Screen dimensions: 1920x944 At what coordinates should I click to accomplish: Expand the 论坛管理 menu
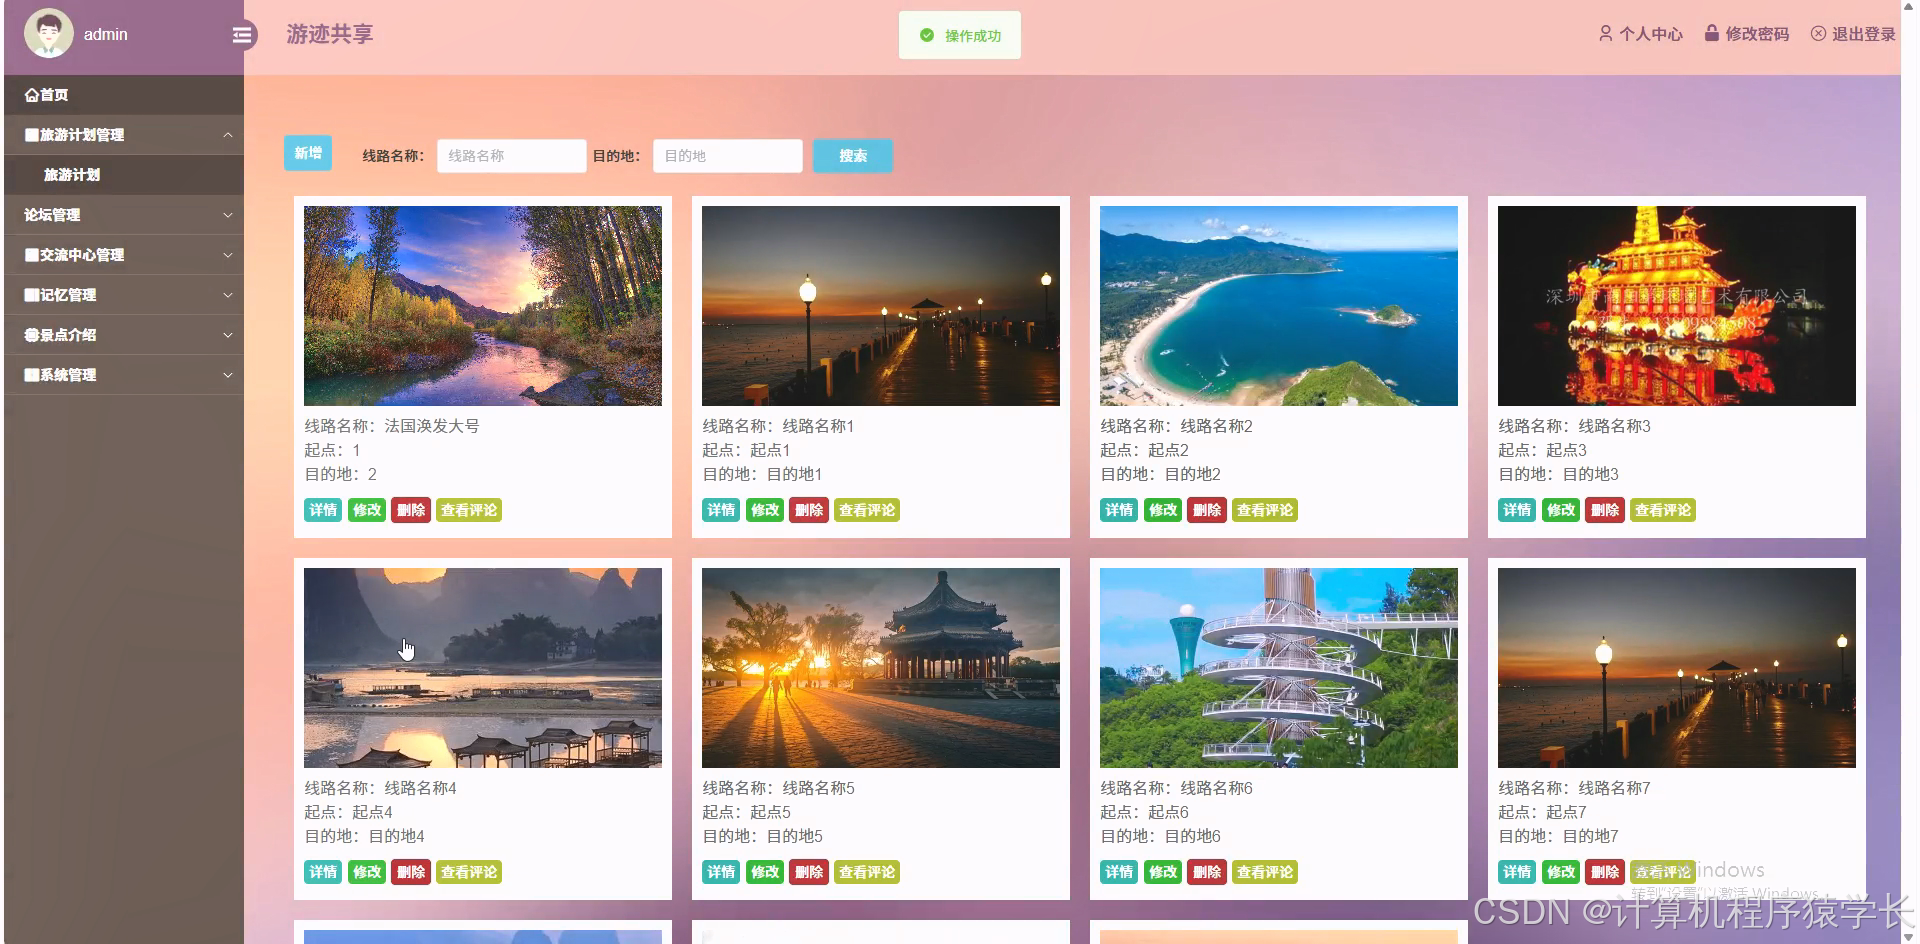124,215
